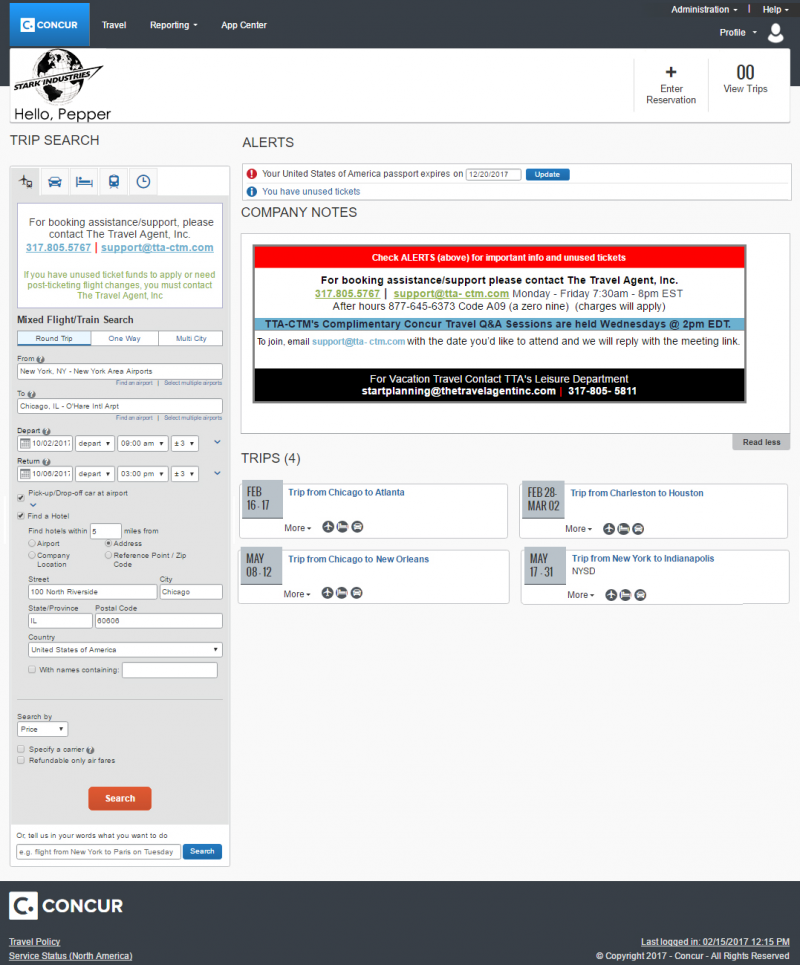Image resolution: width=800 pixels, height=965 pixels.
Task: Open the Travel Policy footer link
Action: click(x=34, y=942)
